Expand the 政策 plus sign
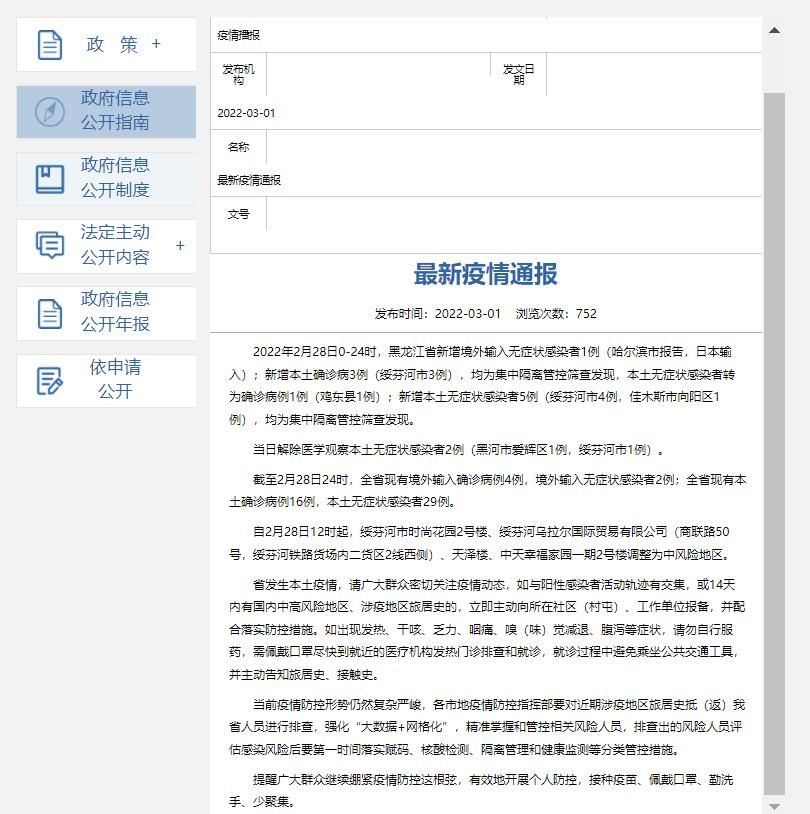 tap(156, 44)
